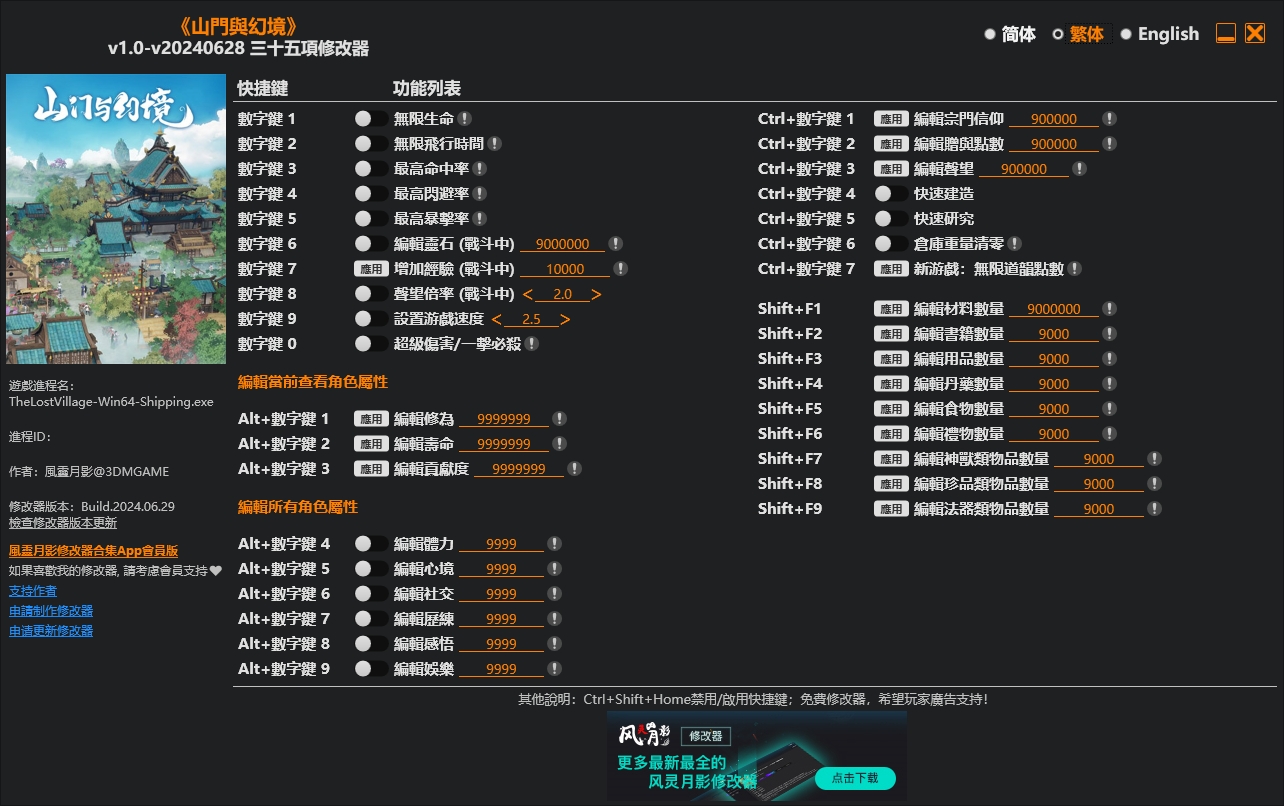
Task: Open 申請更新修改器 link
Action: pyautogui.click(x=51, y=631)
